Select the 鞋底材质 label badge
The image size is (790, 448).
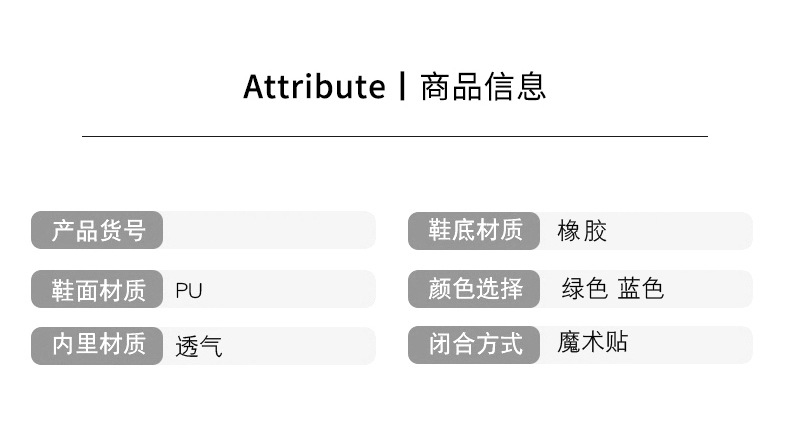point(474,231)
